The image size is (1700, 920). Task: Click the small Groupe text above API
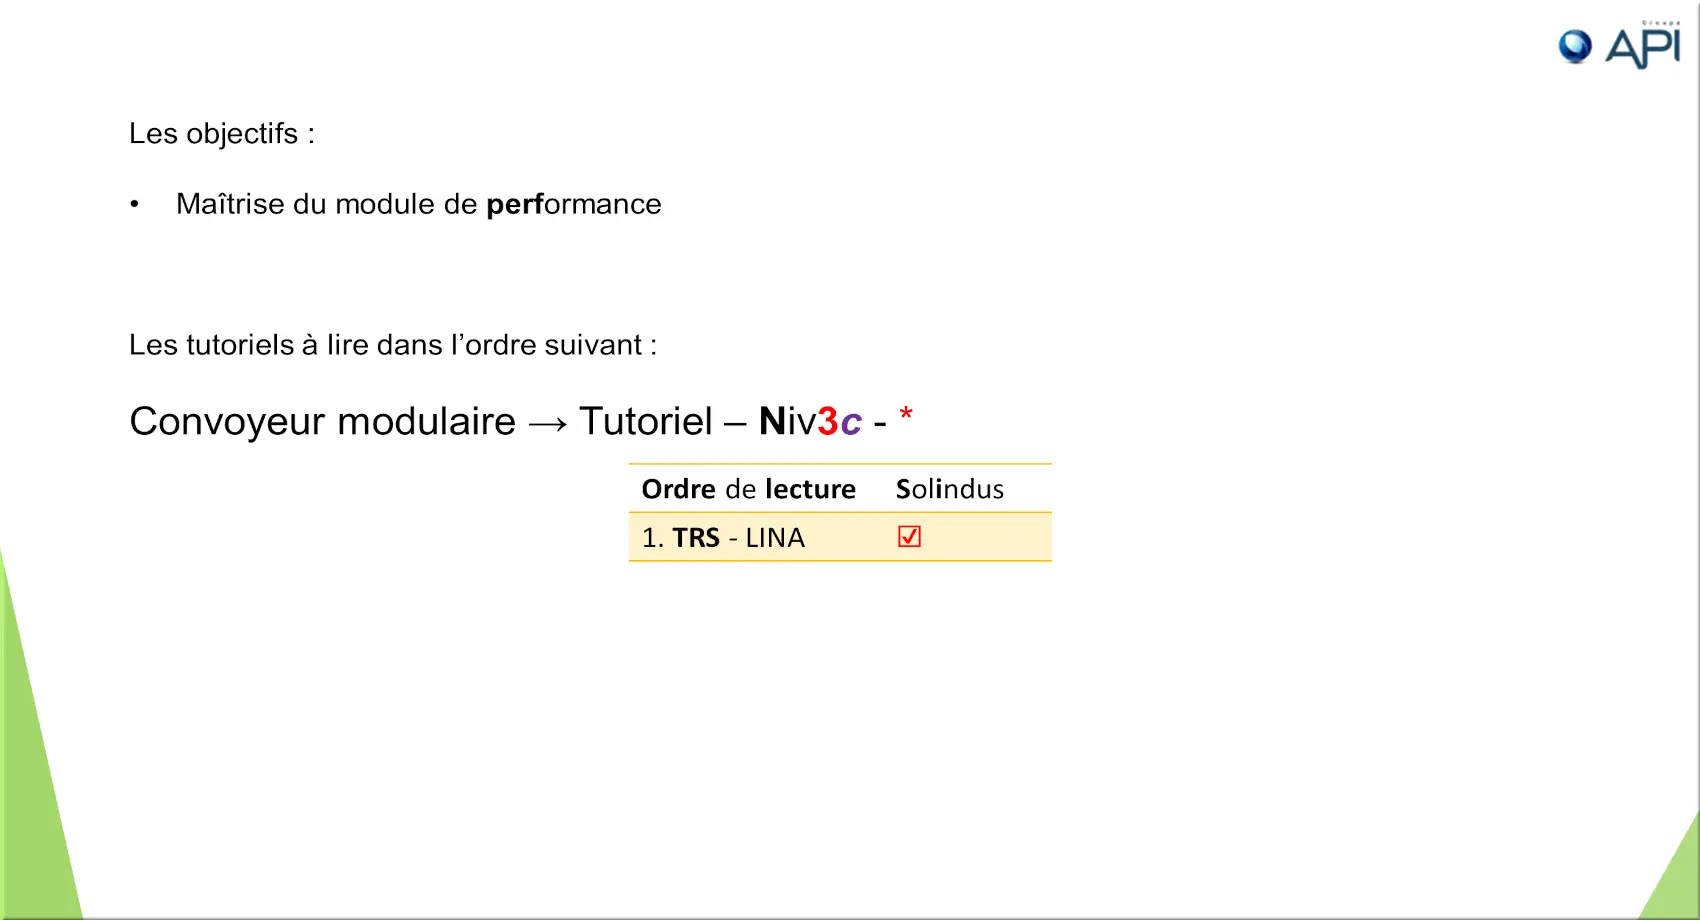click(1661, 22)
